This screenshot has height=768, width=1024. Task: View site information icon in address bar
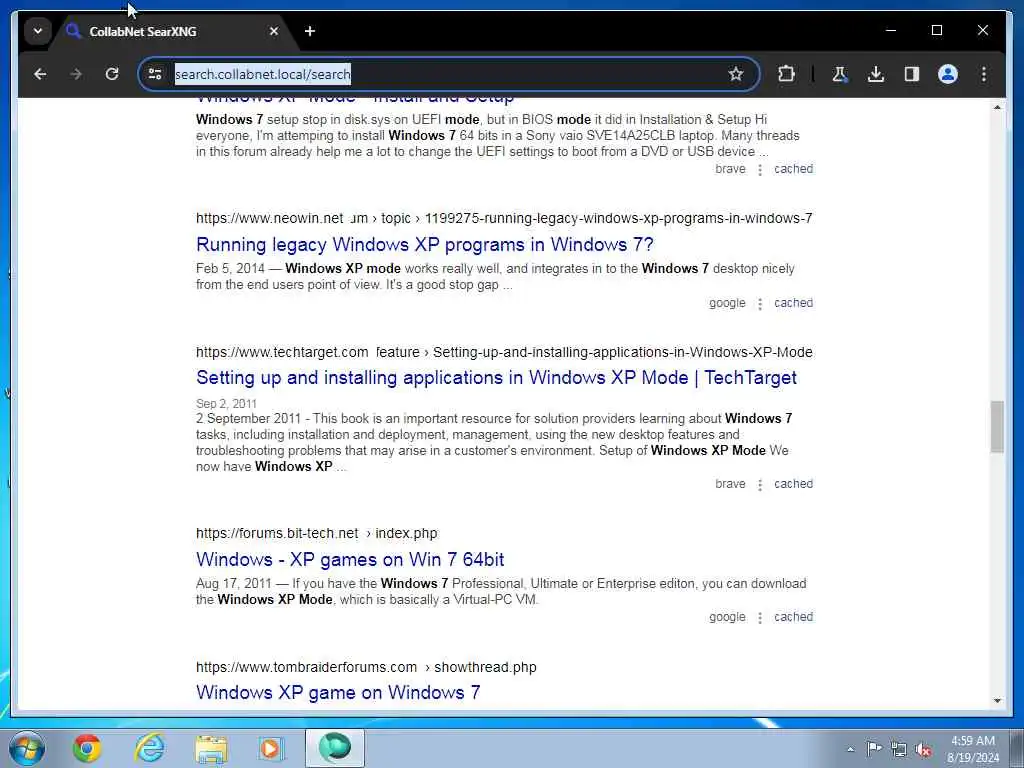click(155, 74)
